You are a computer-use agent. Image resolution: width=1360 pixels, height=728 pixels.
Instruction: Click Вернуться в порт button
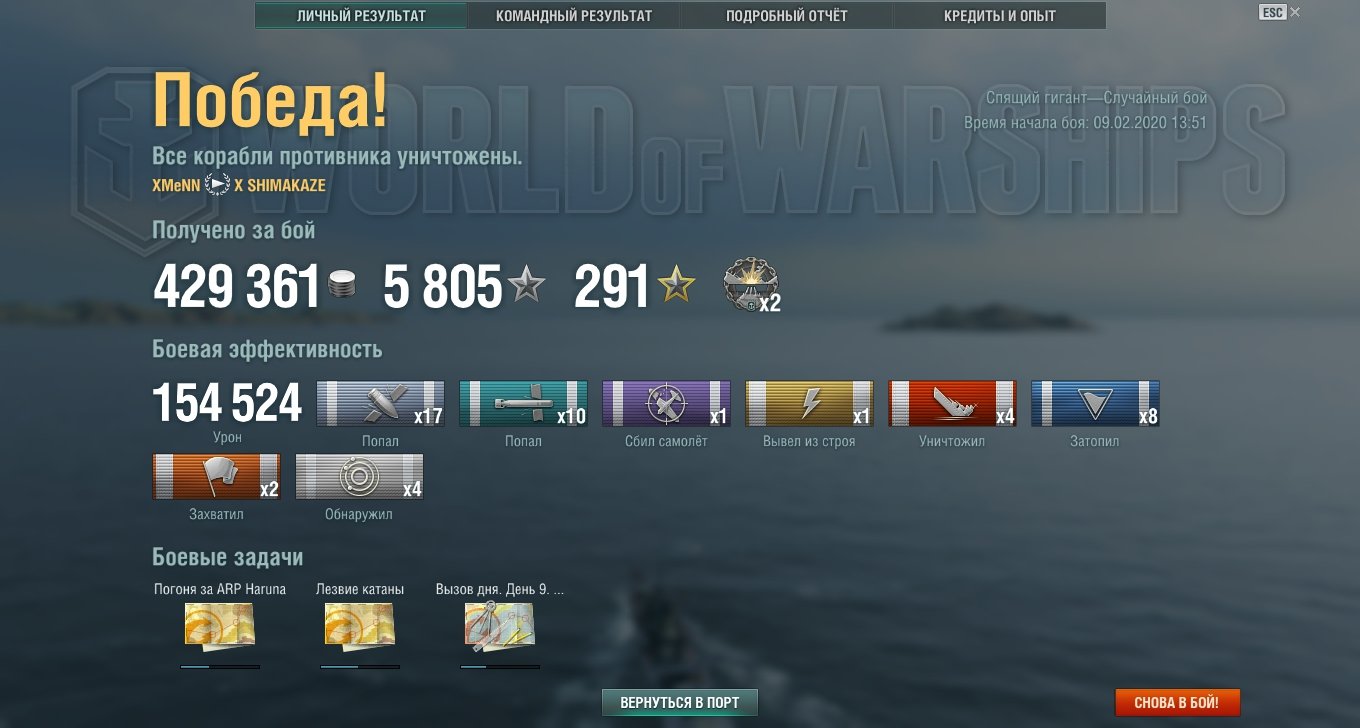[x=680, y=703]
